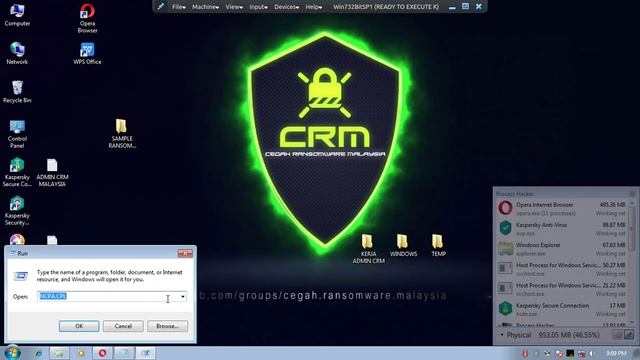The image size is (640, 360).
Task: Select the KERJA ADMIN CRM folder
Action: [x=368, y=248]
